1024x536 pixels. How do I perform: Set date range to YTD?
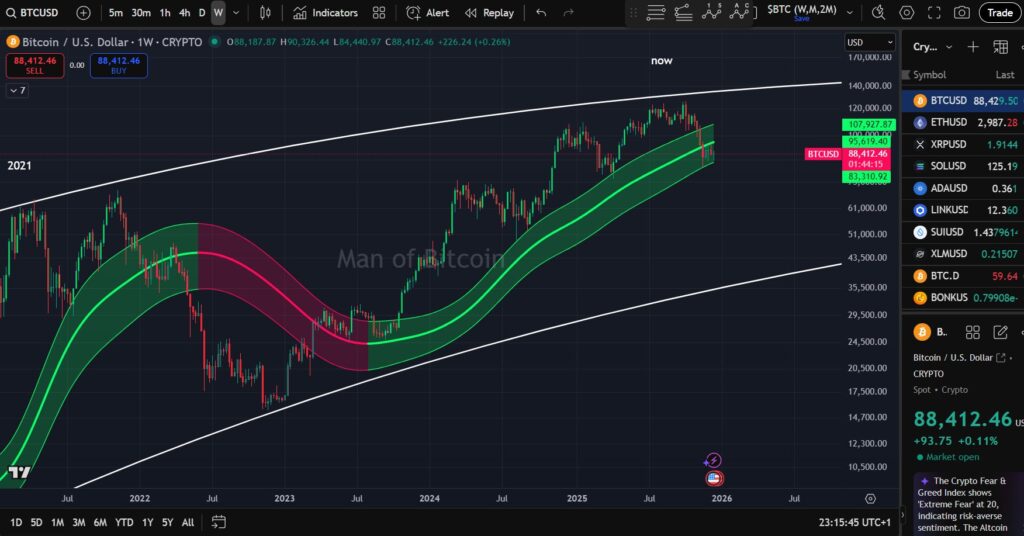[124, 522]
